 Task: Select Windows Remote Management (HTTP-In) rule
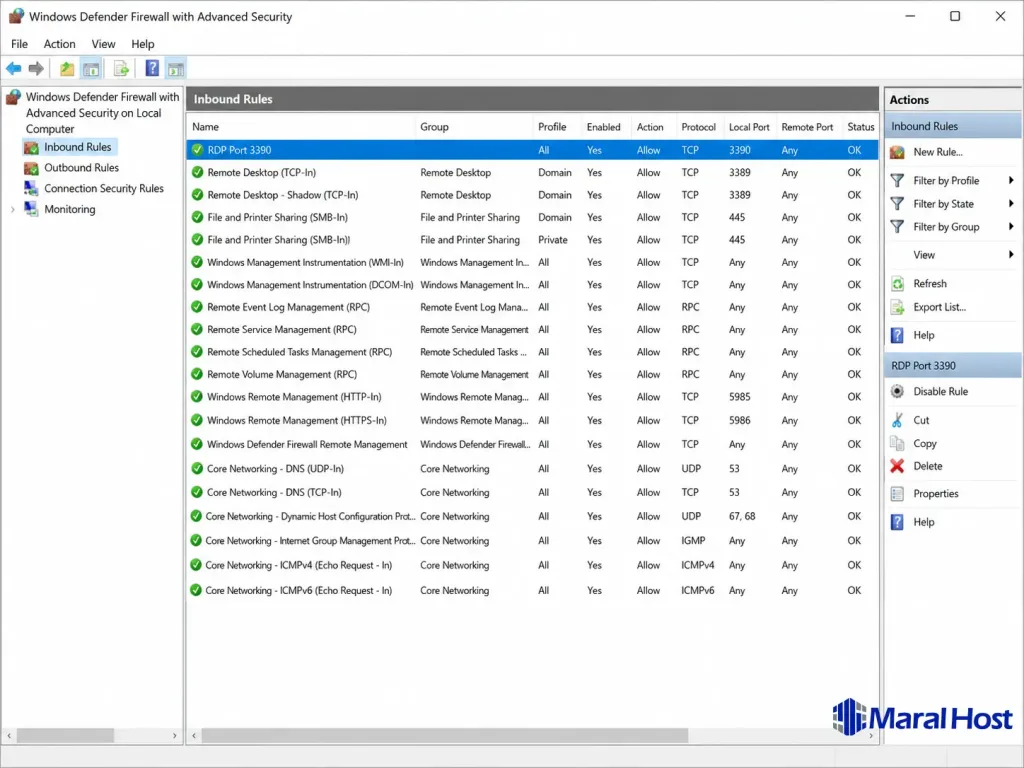[x=532, y=396]
